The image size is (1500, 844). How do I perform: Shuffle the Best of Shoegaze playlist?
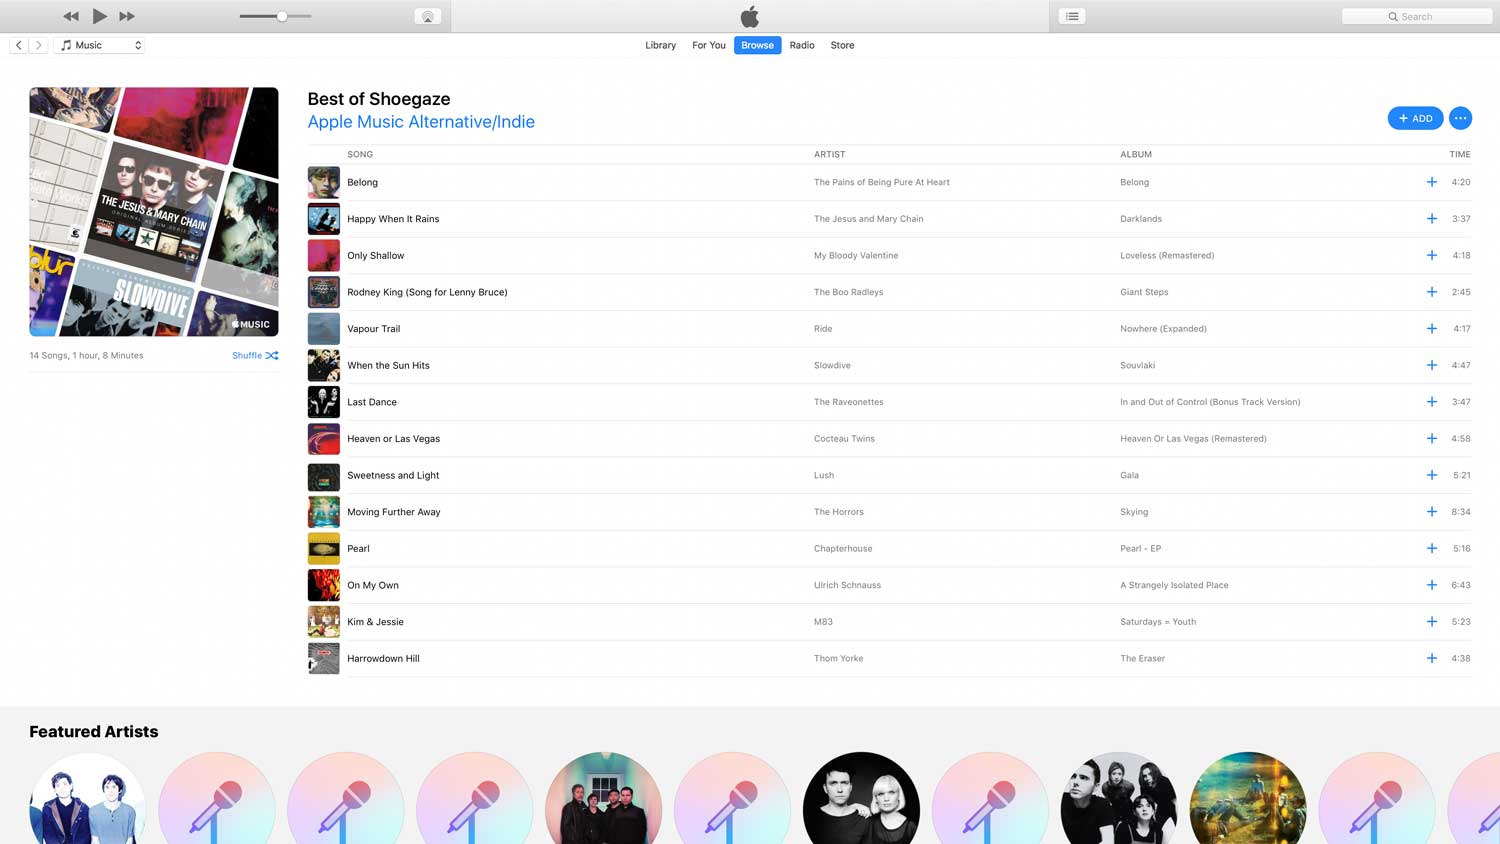(255, 355)
